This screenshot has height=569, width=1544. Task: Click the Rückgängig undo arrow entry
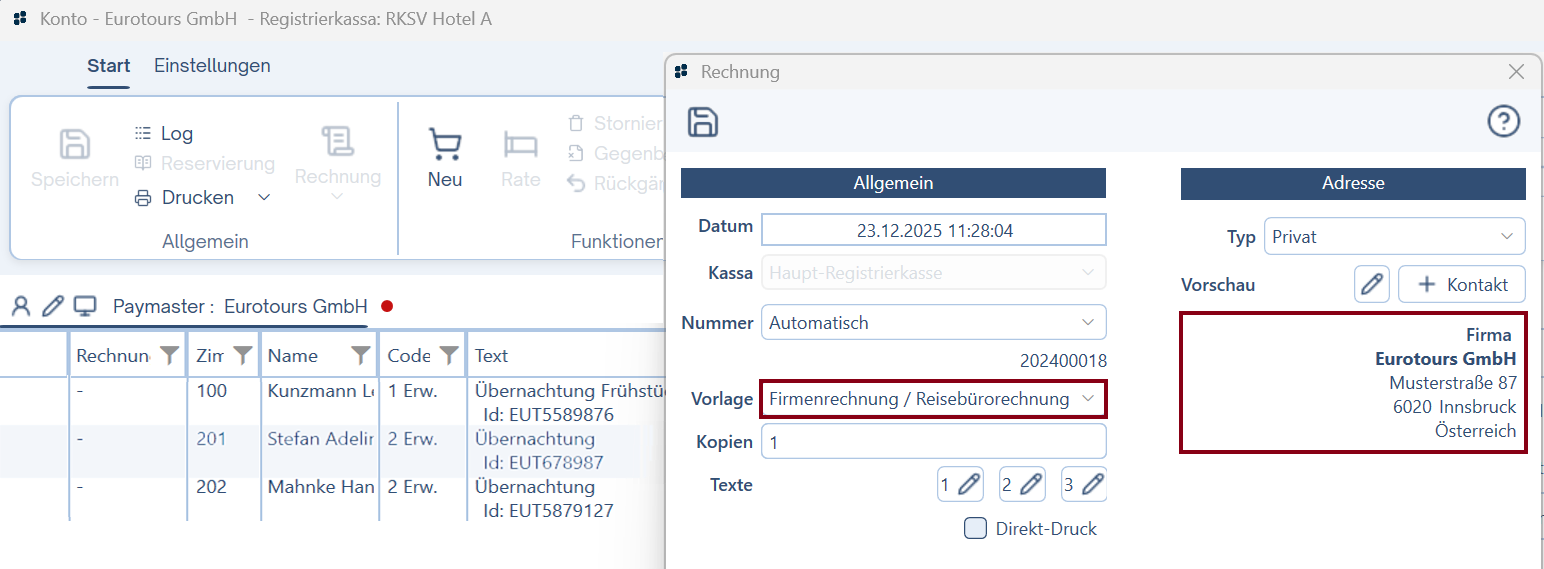pyautogui.click(x=614, y=183)
